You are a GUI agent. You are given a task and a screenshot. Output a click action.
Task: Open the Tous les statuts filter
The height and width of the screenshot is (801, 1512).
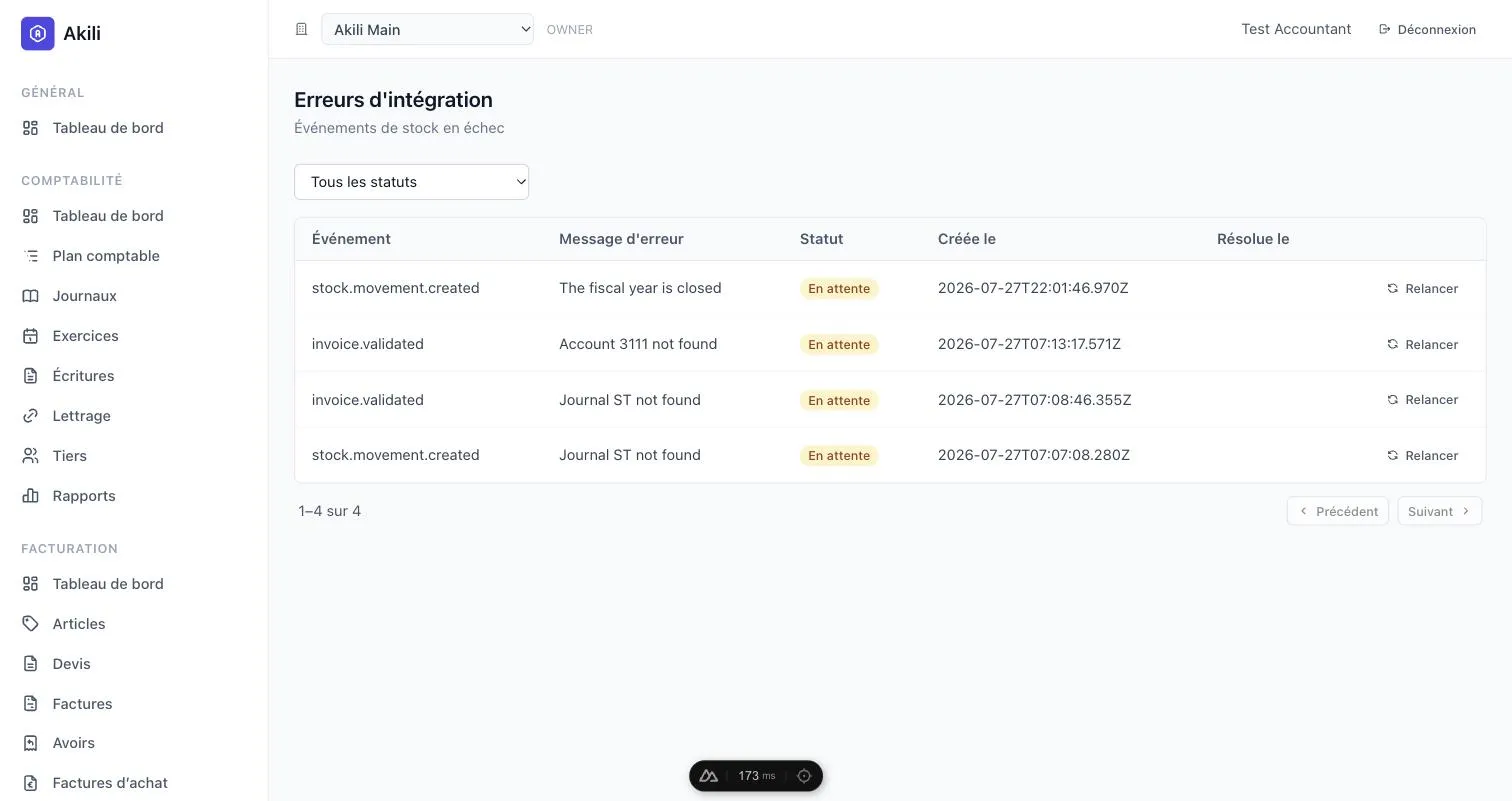[411, 182]
